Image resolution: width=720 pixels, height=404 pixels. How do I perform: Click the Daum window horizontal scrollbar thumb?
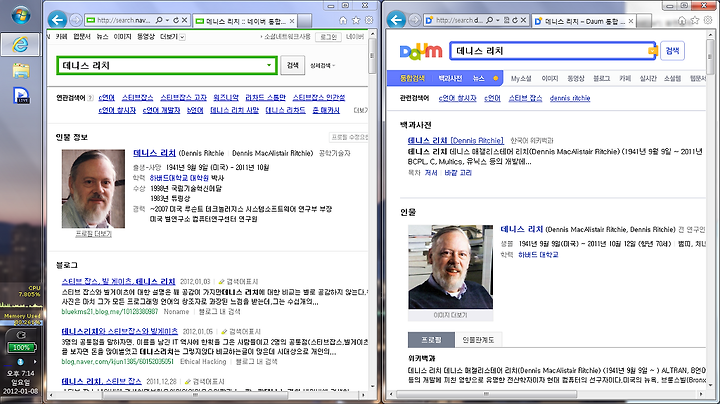click(487, 394)
